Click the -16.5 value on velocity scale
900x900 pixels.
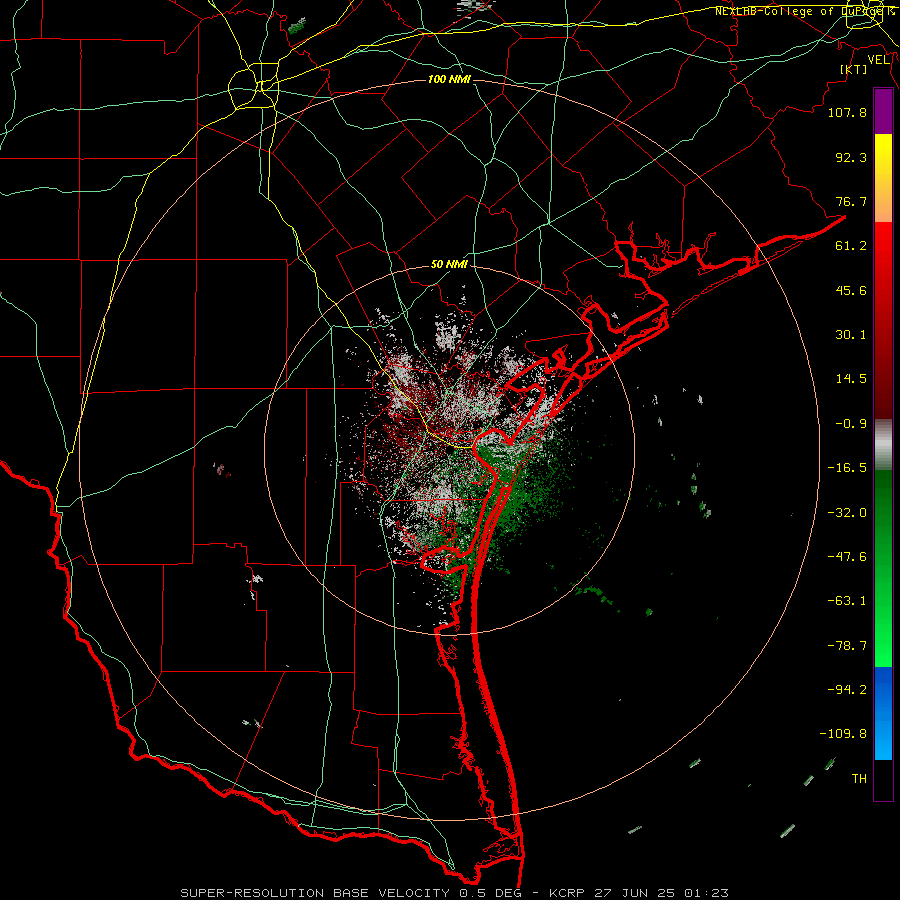(847, 468)
